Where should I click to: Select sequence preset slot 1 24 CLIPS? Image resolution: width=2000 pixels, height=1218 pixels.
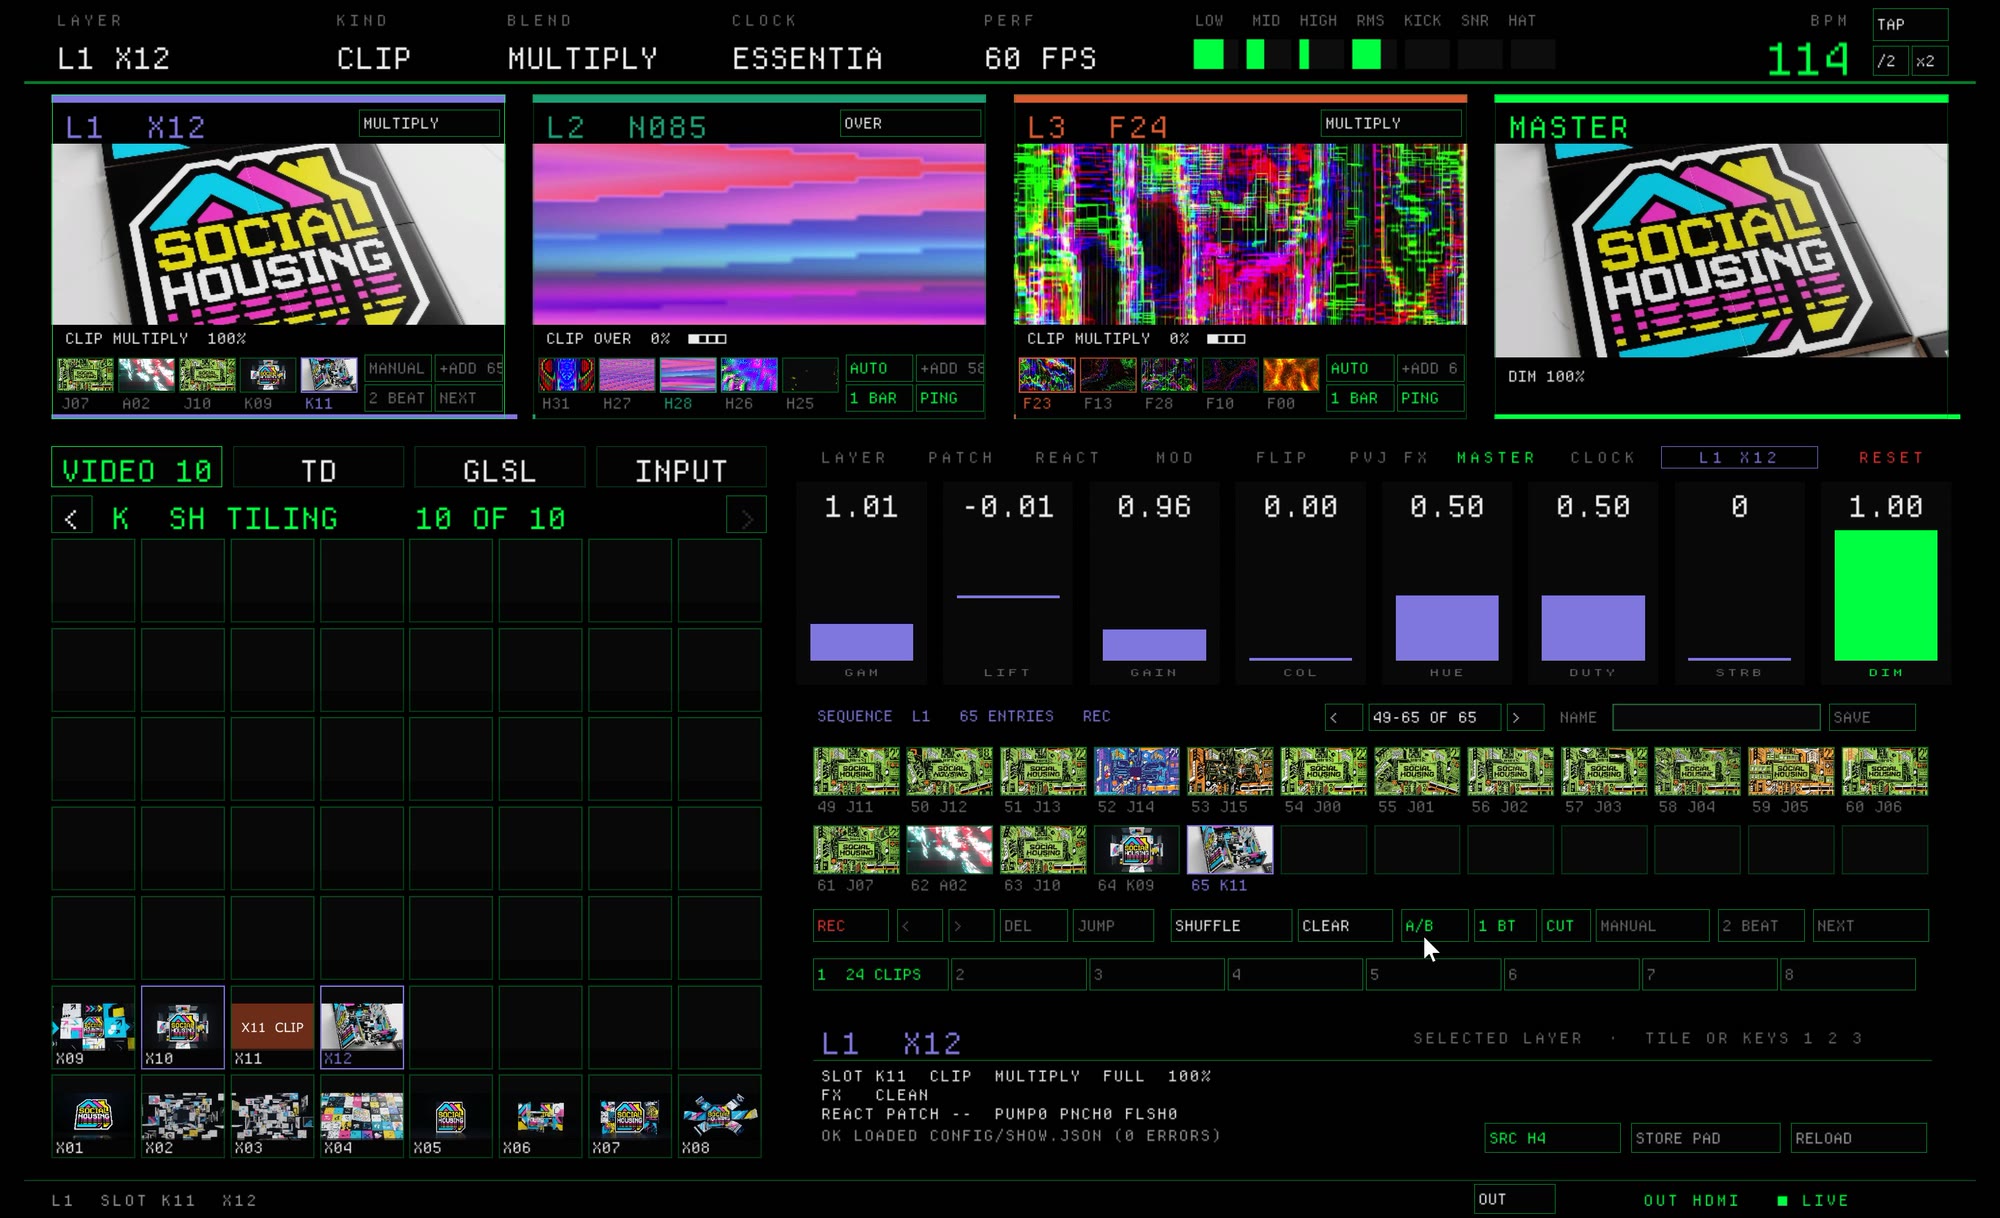pos(880,974)
